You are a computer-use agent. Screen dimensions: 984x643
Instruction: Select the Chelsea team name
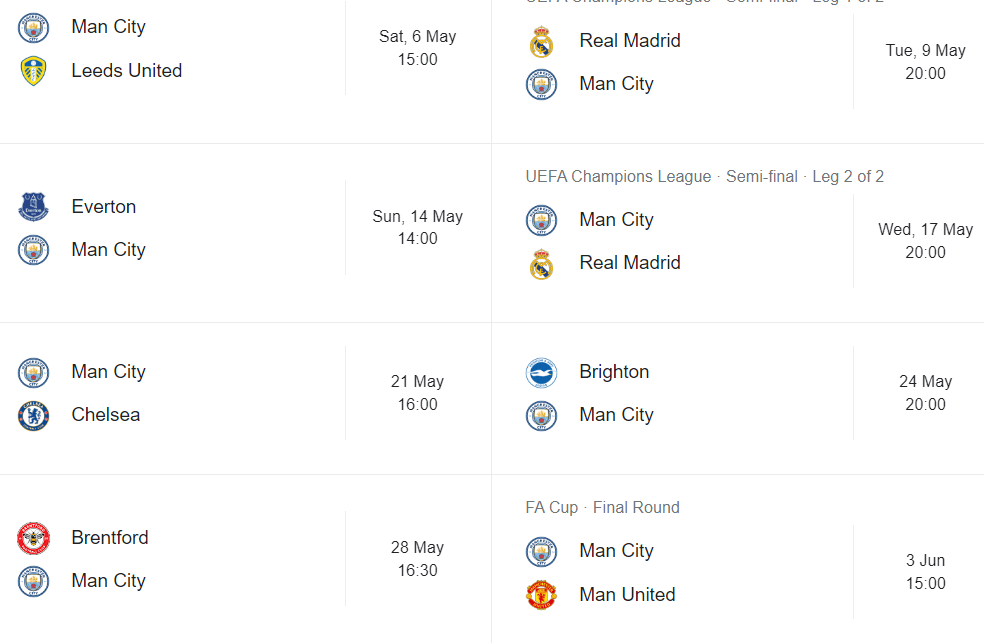click(105, 415)
